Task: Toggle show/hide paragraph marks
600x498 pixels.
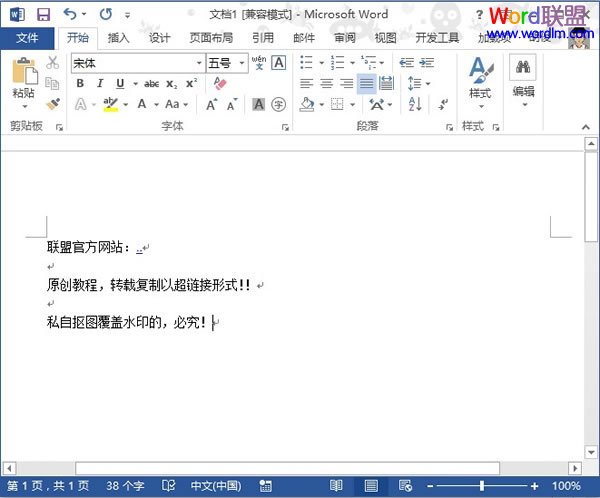Action: point(443,104)
